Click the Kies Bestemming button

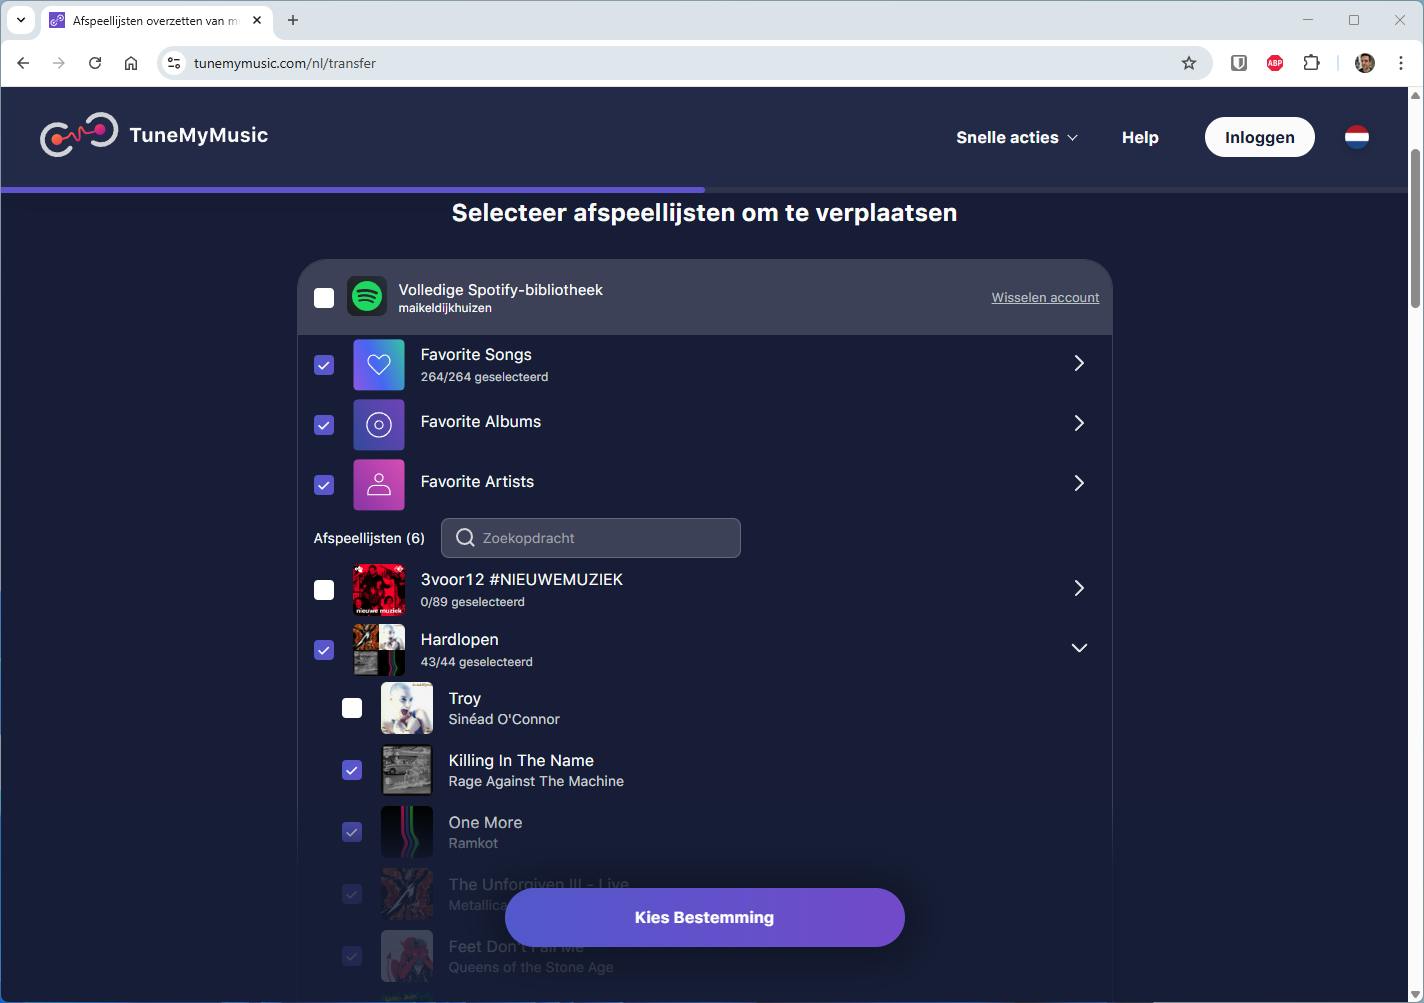coord(705,917)
